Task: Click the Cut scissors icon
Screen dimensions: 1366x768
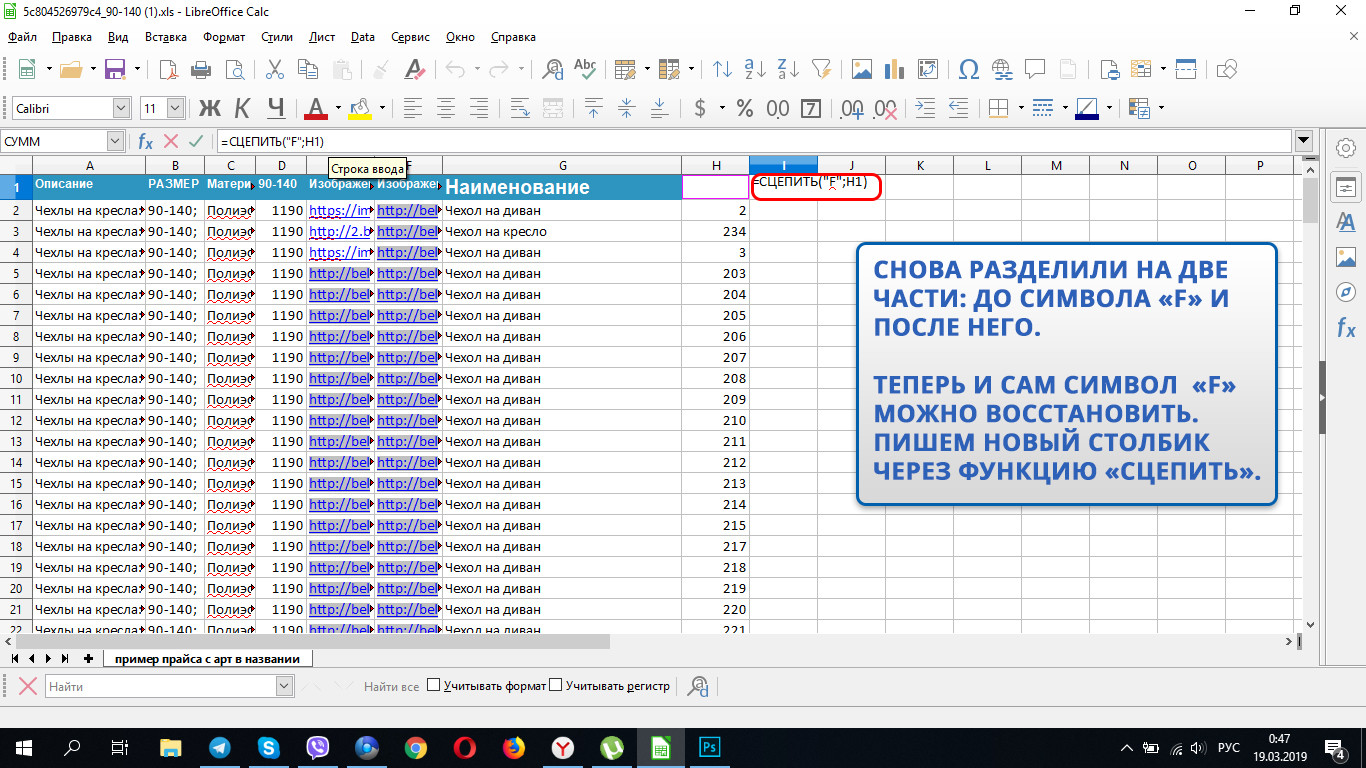Action: [274, 69]
